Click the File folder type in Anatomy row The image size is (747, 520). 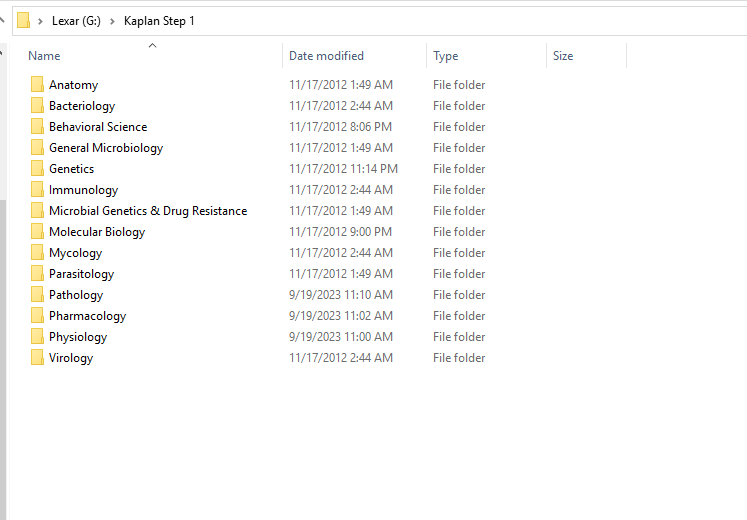[459, 85]
